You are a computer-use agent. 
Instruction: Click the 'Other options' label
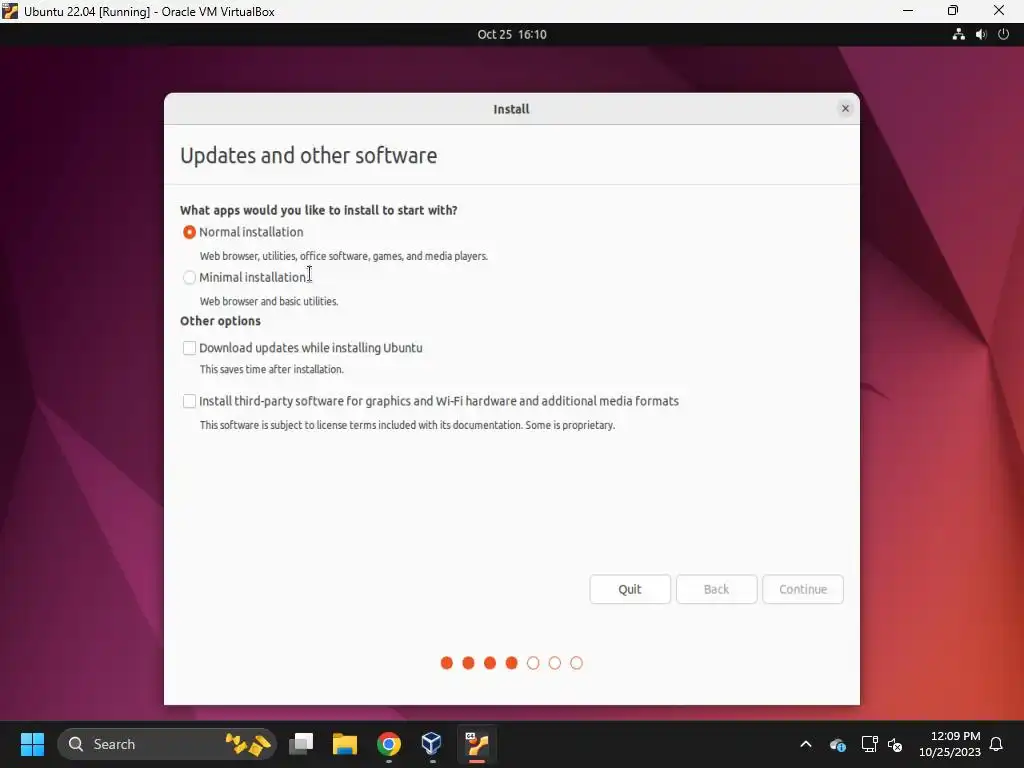click(220, 321)
